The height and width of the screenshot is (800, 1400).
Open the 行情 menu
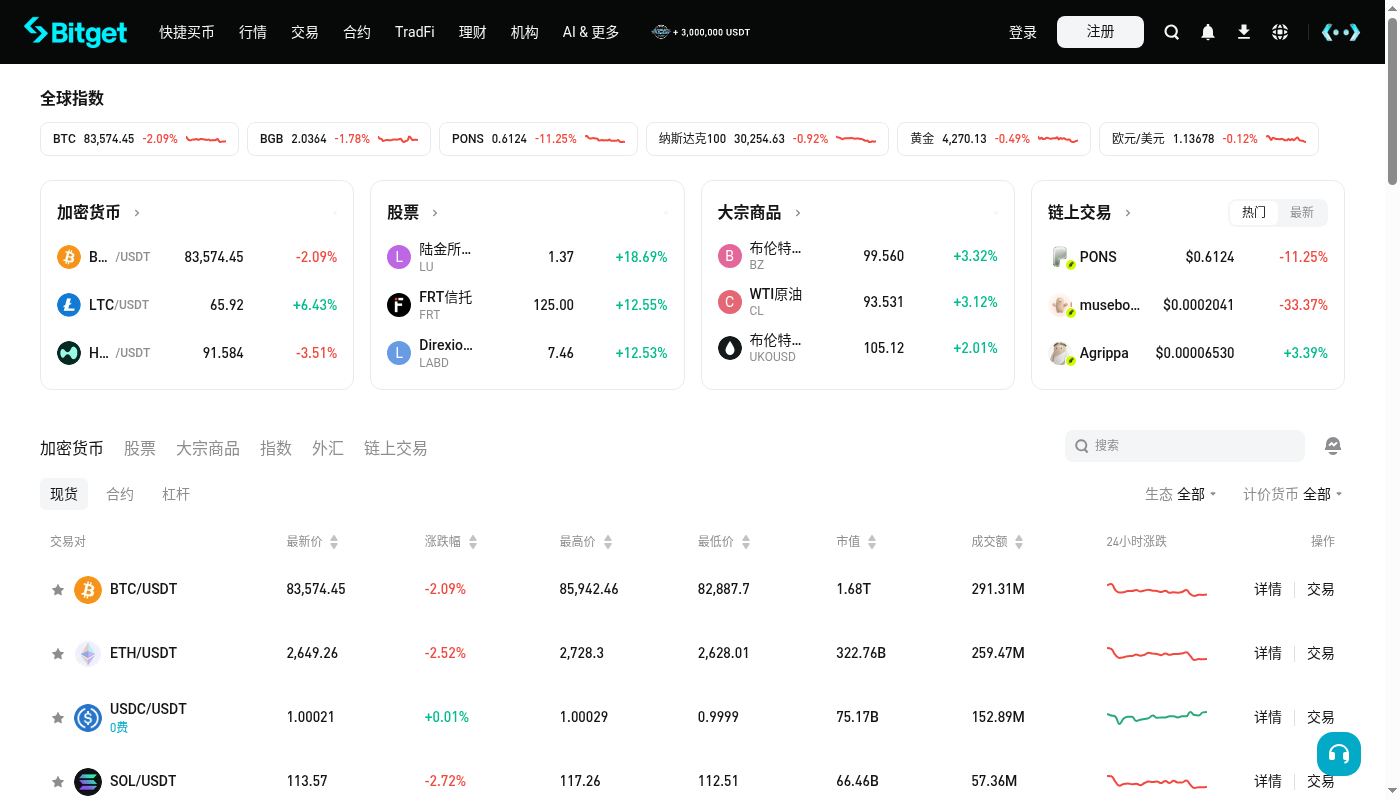(x=253, y=32)
